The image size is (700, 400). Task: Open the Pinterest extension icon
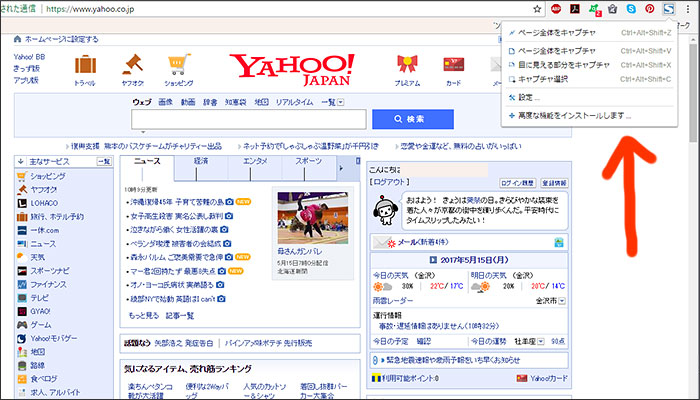(x=649, y=8)
